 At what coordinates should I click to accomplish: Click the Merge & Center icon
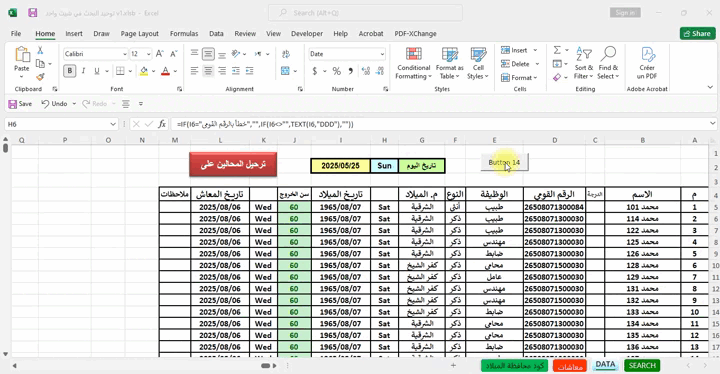coord(285,71)
